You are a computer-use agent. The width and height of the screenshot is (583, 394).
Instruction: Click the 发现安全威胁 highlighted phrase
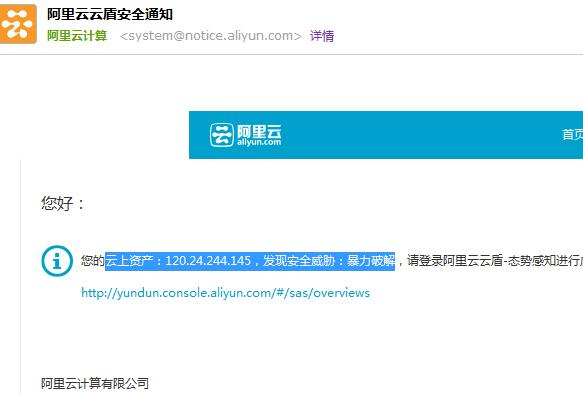tap(299, 261)
